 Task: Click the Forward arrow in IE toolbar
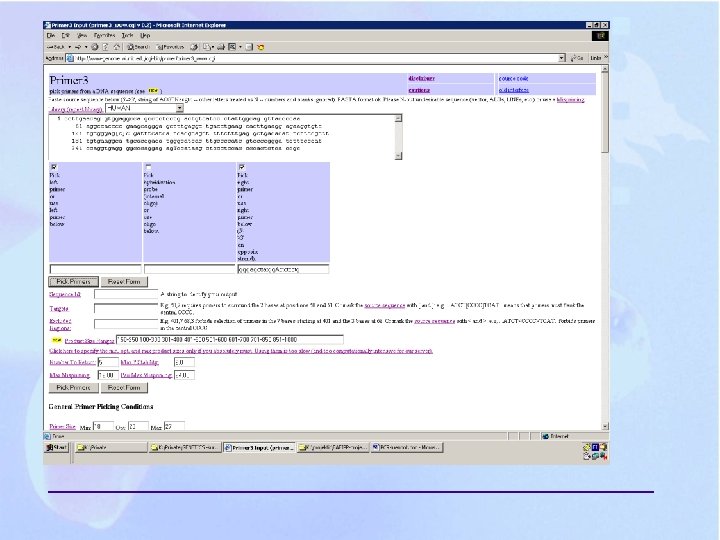[x=79, y=47]
